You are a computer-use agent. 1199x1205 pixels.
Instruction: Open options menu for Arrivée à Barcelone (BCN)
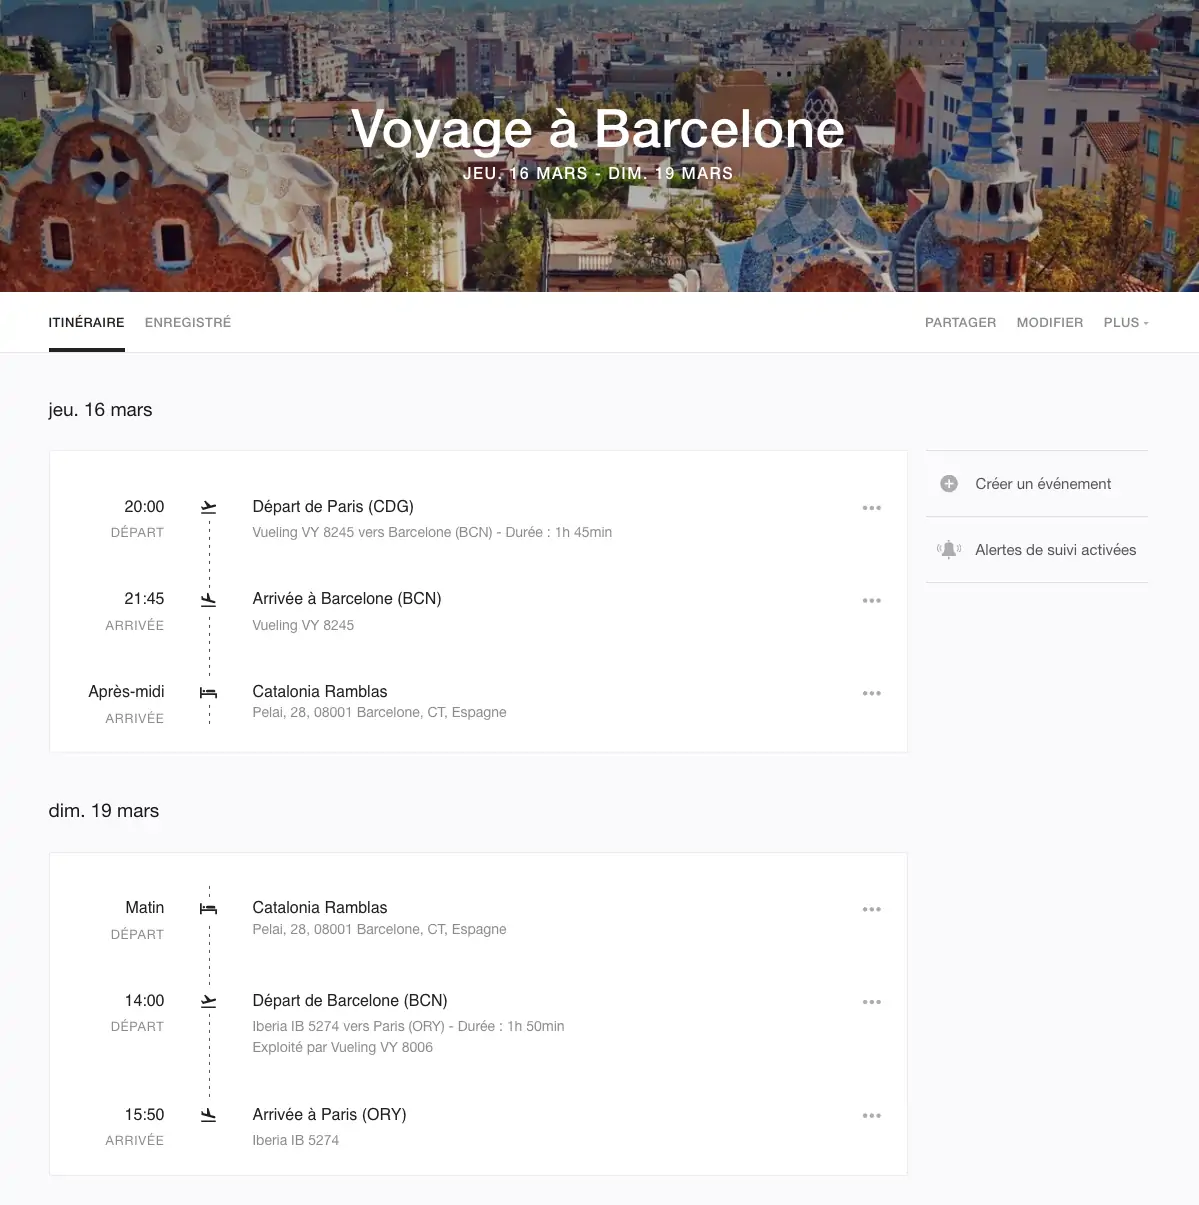pos(872,601)
